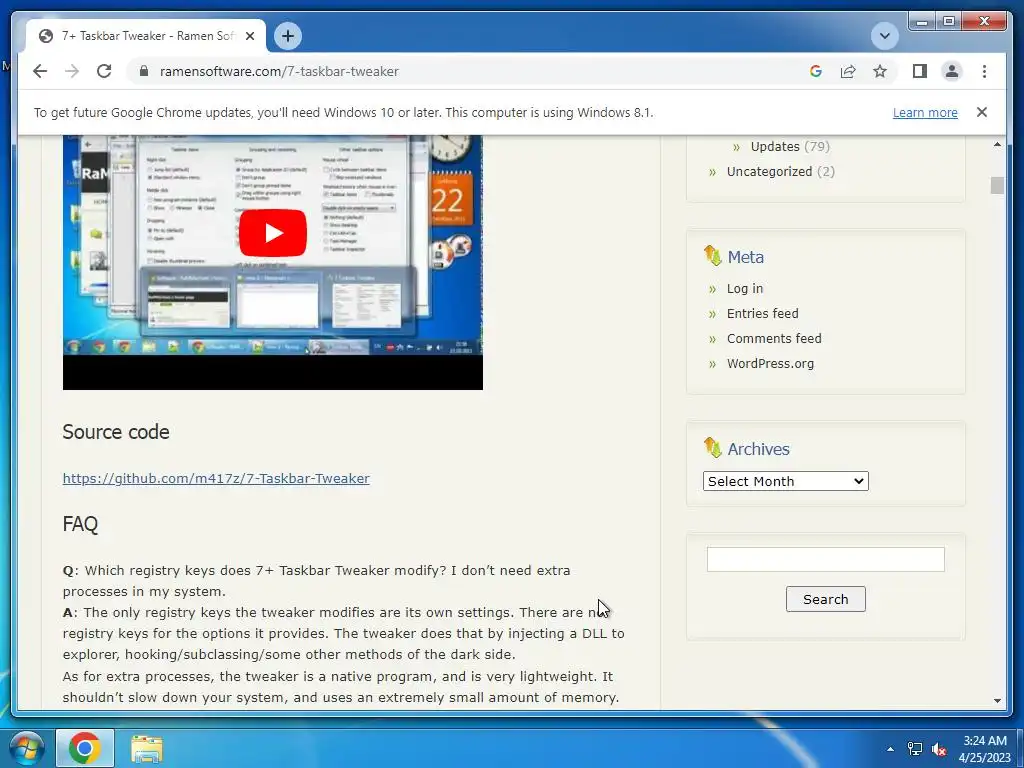Click the forward navigation arrow
The width and height of the screenshot is (1024, 768).
72,71
